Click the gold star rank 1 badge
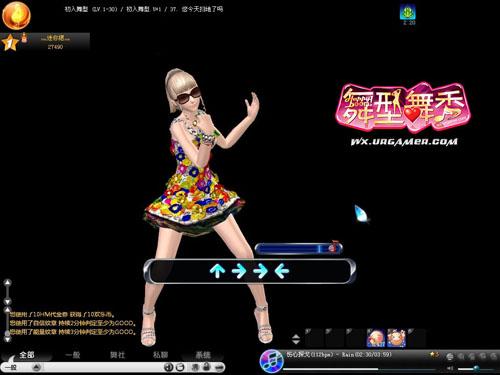500x375 pixels. [10, 43]
